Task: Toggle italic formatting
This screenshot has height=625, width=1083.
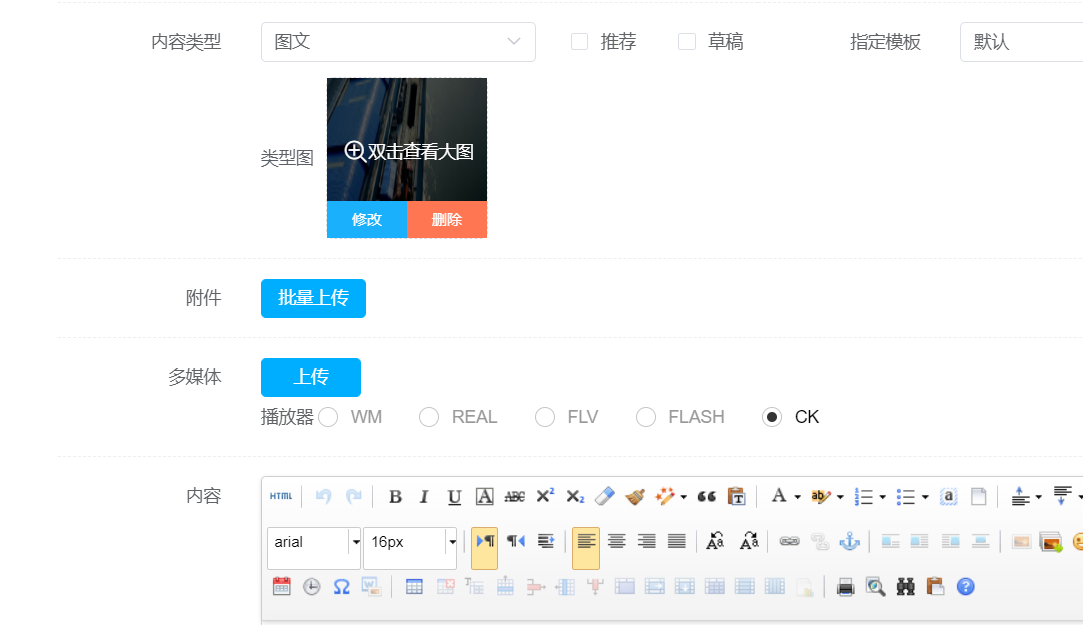Action: 424,497
